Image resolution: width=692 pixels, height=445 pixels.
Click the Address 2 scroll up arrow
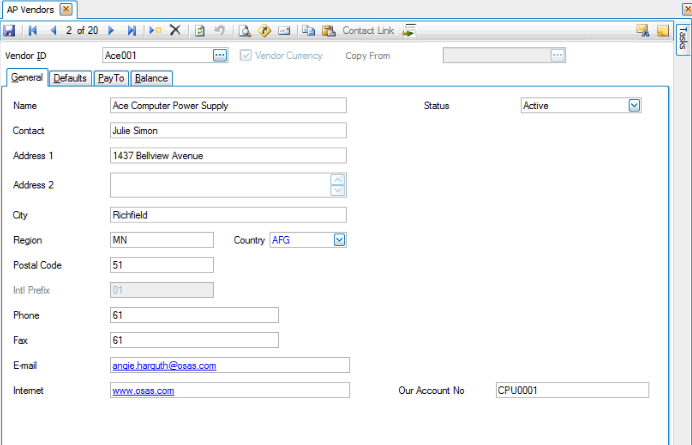[x=338, y=180]
